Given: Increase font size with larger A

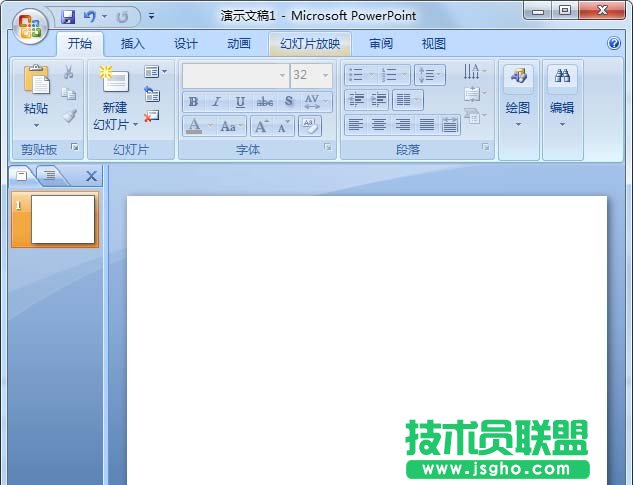Looking at the screenshot, I should pyautogui.click(x=262, y=126).
